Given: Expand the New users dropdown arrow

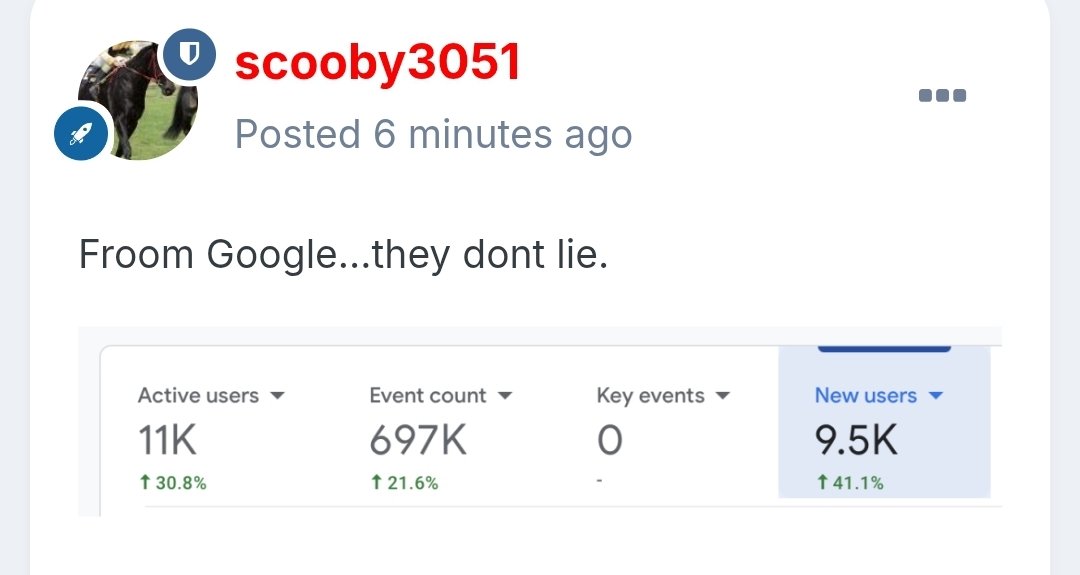Looking at the screenshot, I should coord(935,395).
